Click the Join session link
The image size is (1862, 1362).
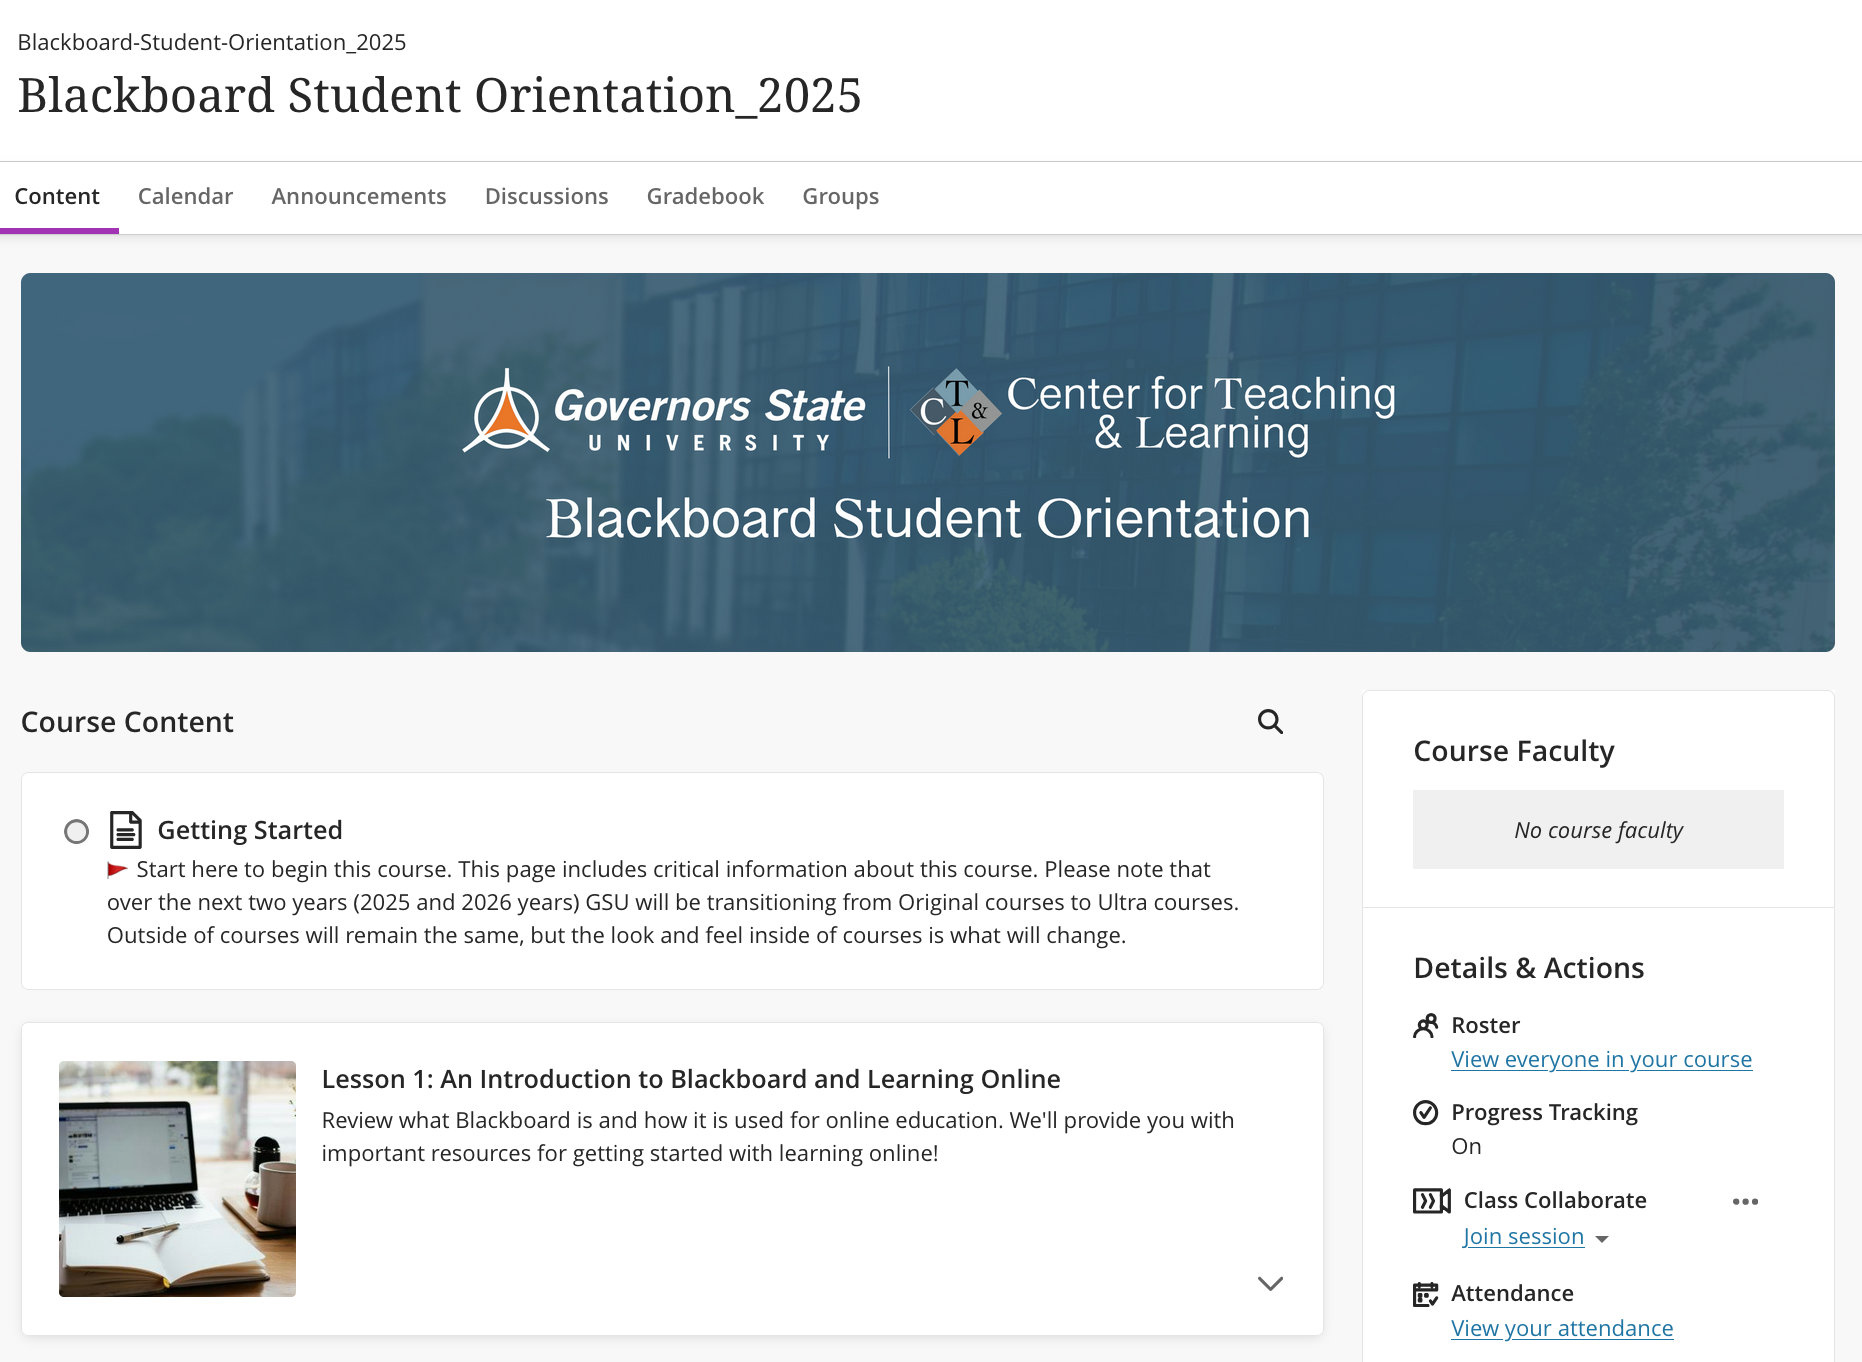click(1523, 1237)
